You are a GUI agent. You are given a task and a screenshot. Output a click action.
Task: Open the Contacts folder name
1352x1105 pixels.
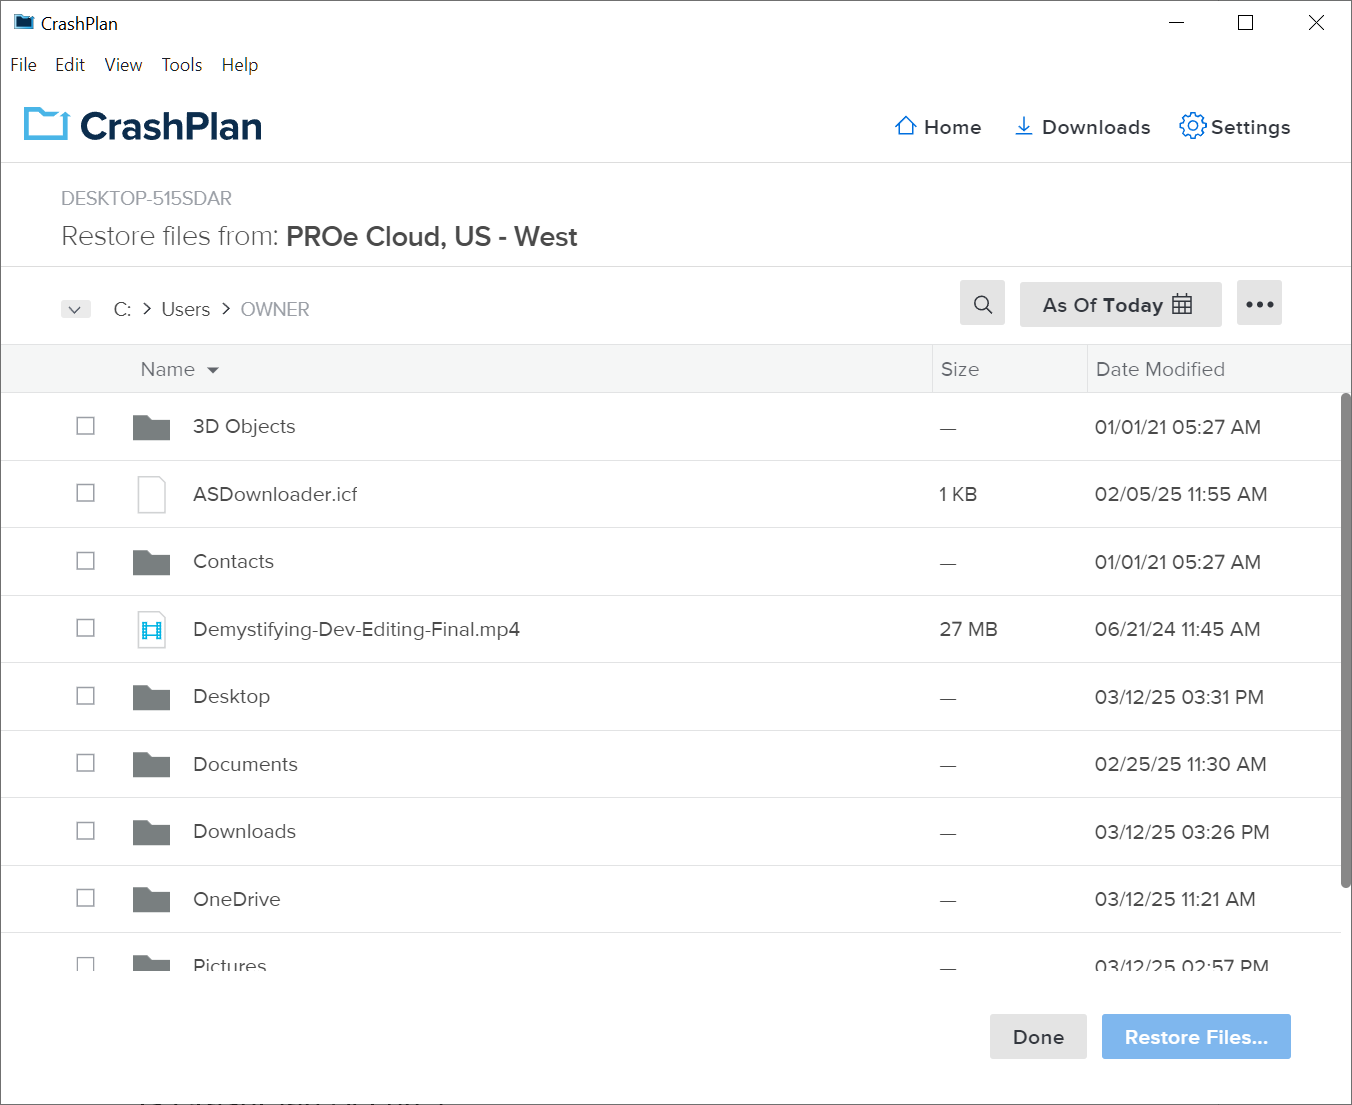click(x=233, y=561)
